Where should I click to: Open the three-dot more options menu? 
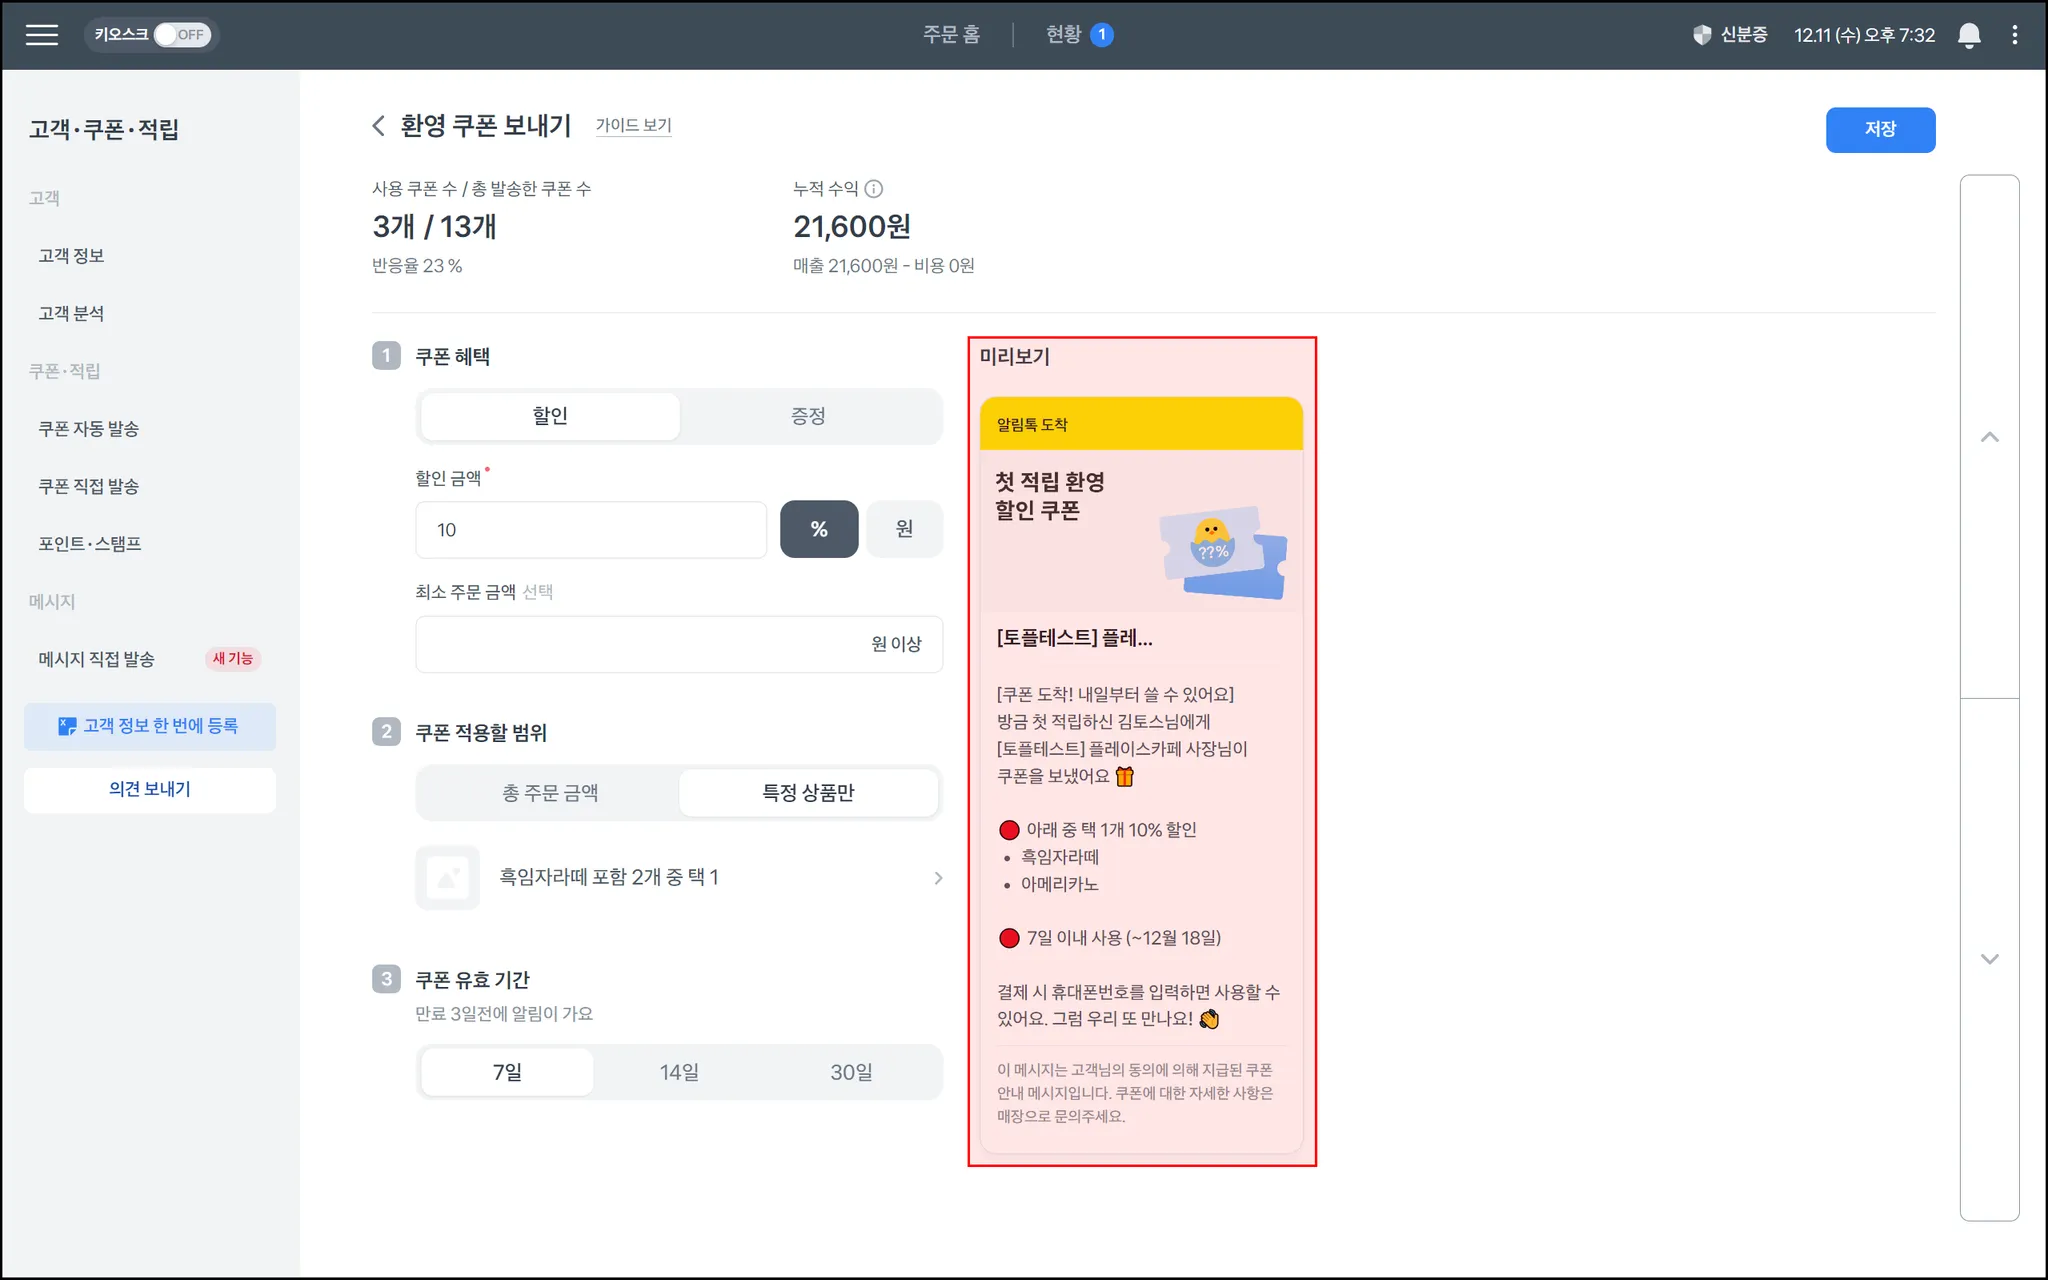coord(2014,35)
